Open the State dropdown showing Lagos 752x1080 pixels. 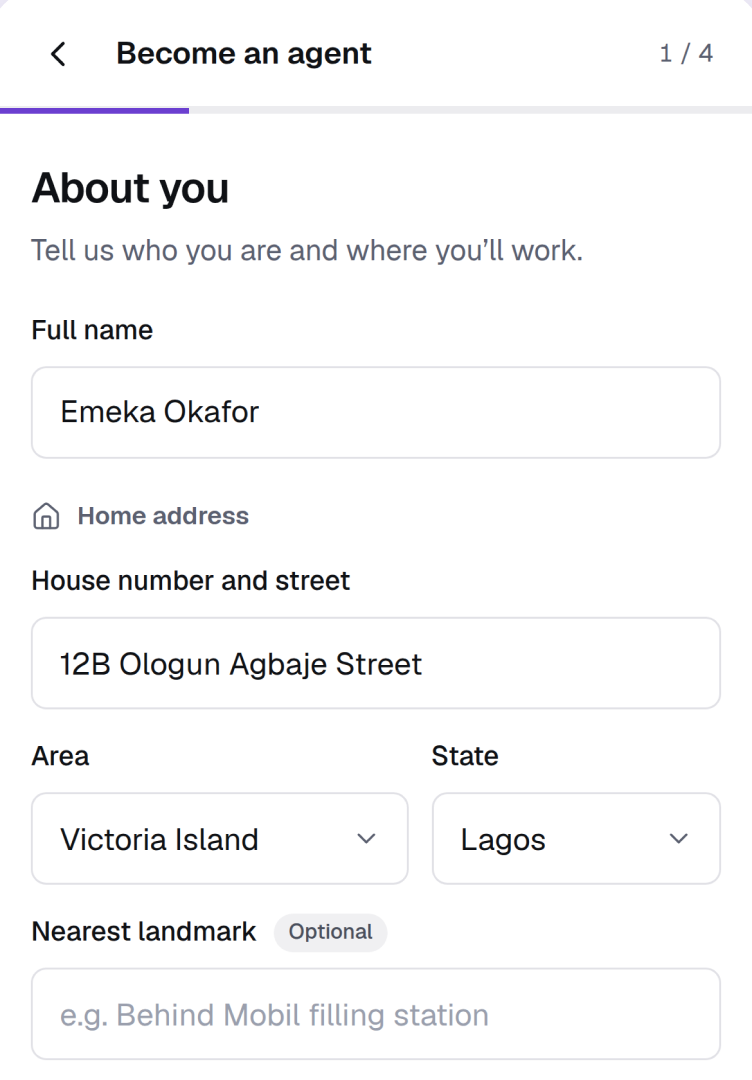tap(576, 838)
